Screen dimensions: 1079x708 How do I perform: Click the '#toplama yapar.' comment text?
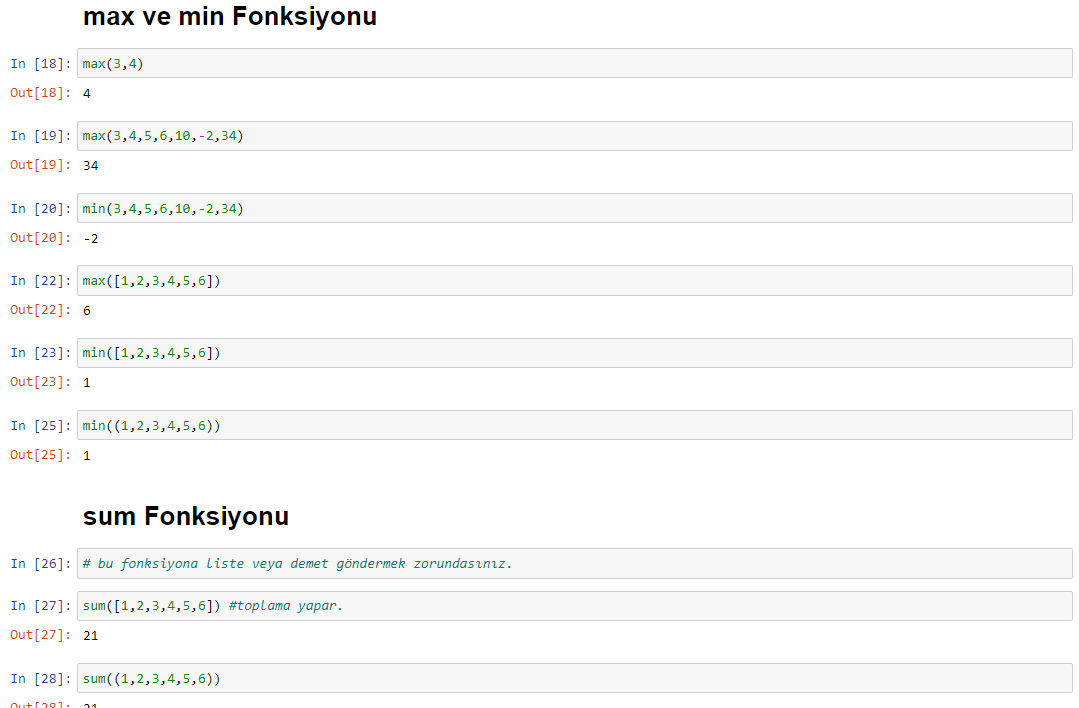tap(286, 605)
